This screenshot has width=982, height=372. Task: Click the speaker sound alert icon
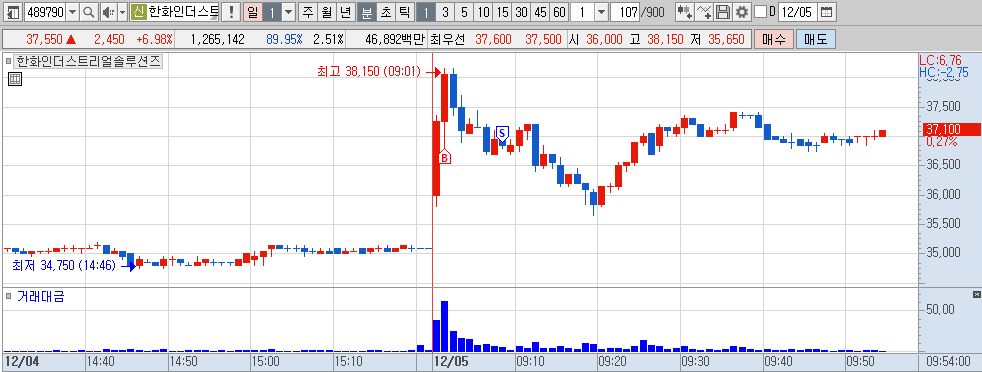click(108, 11)
